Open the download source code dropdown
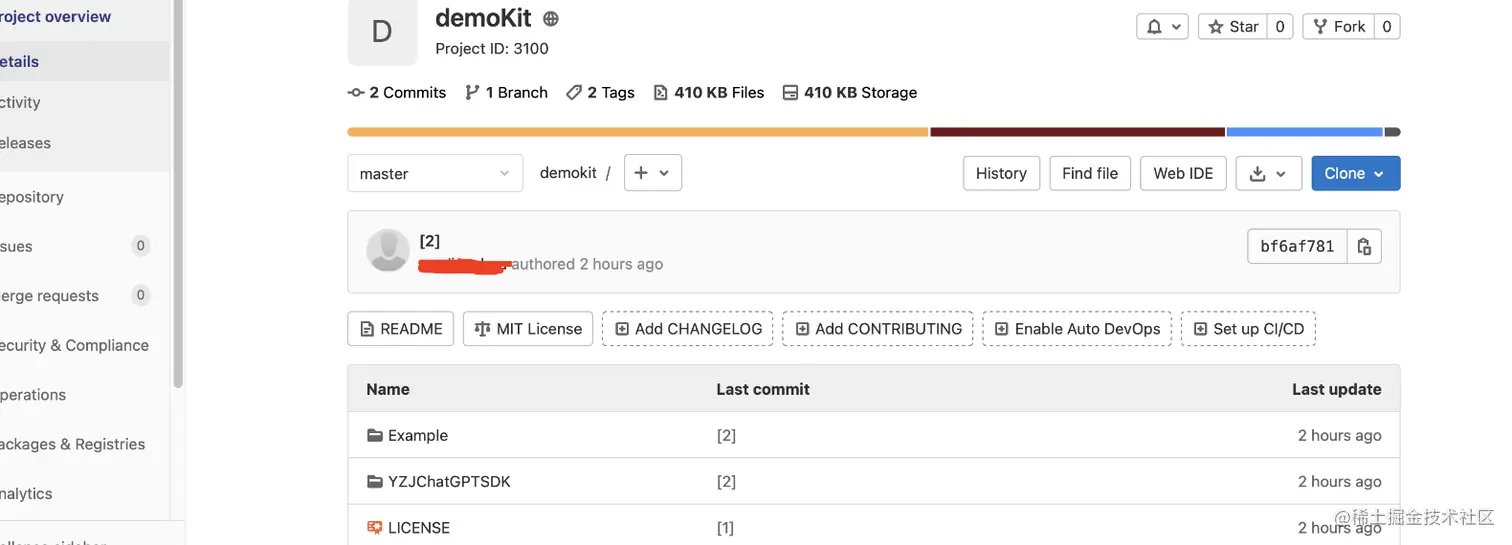 (x=1268, y=173)
